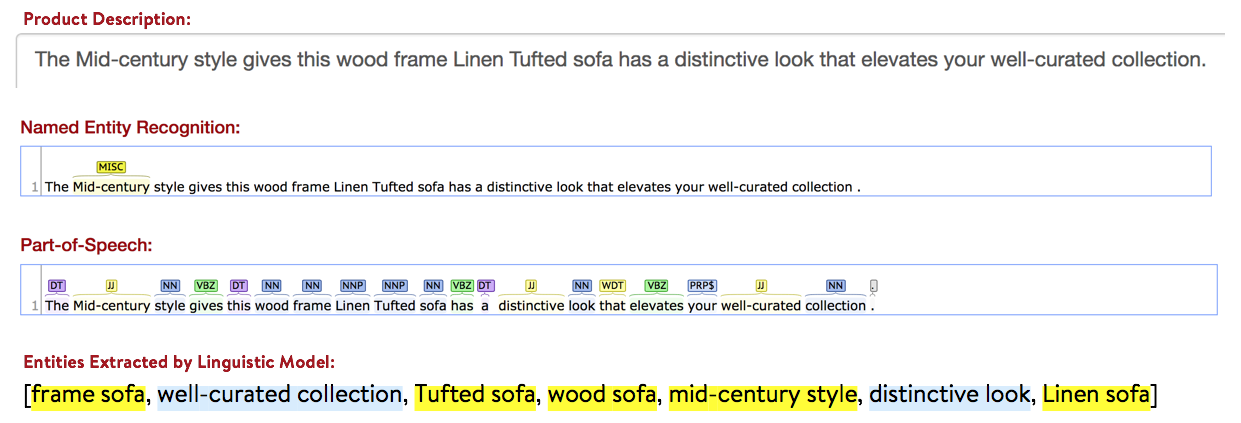Select the "well-curated collection" extracted entity
Screen dimensions: 1241x423
coord(279,396)
